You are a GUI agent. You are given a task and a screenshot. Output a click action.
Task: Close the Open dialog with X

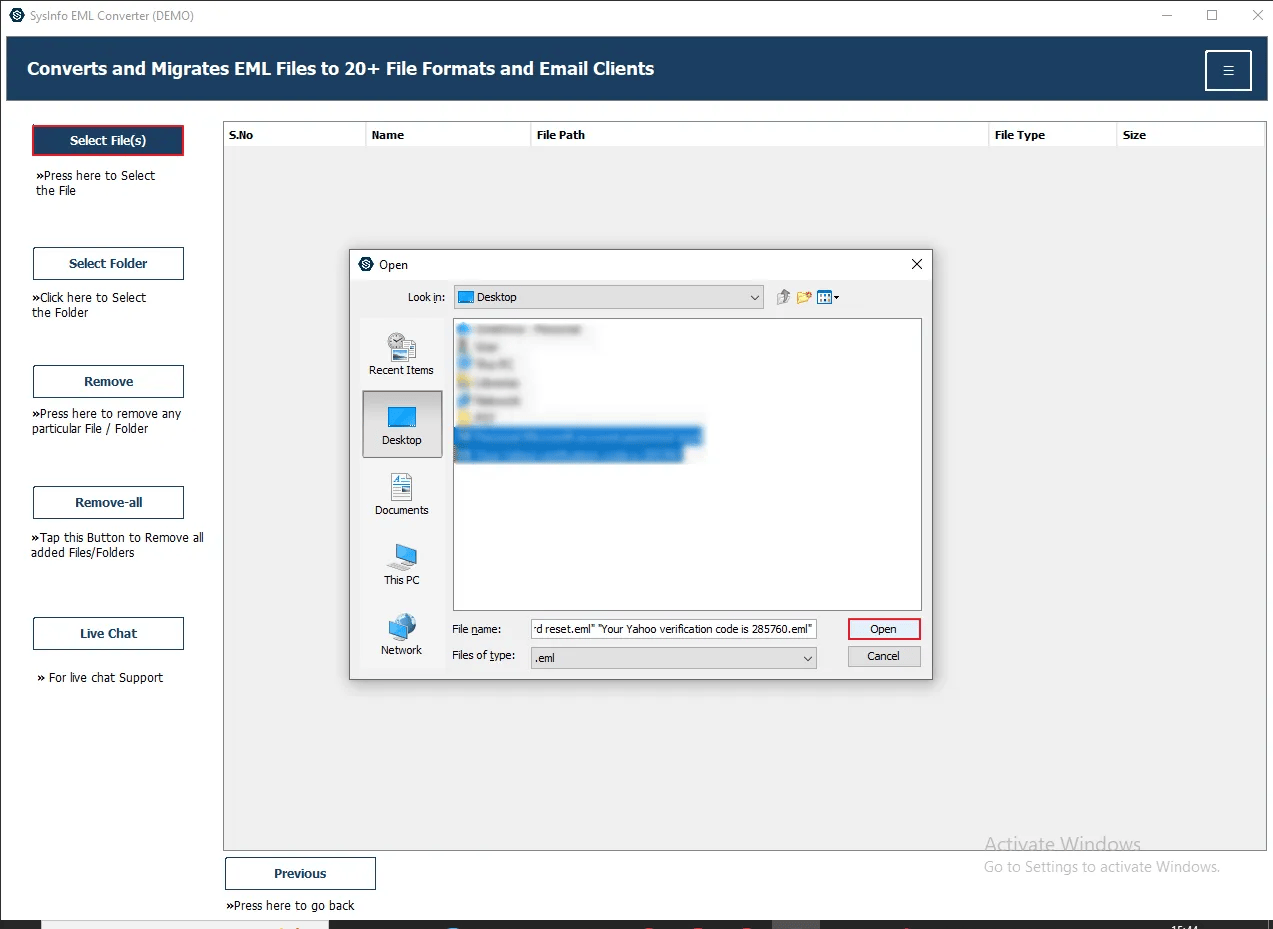pos(917,264)
